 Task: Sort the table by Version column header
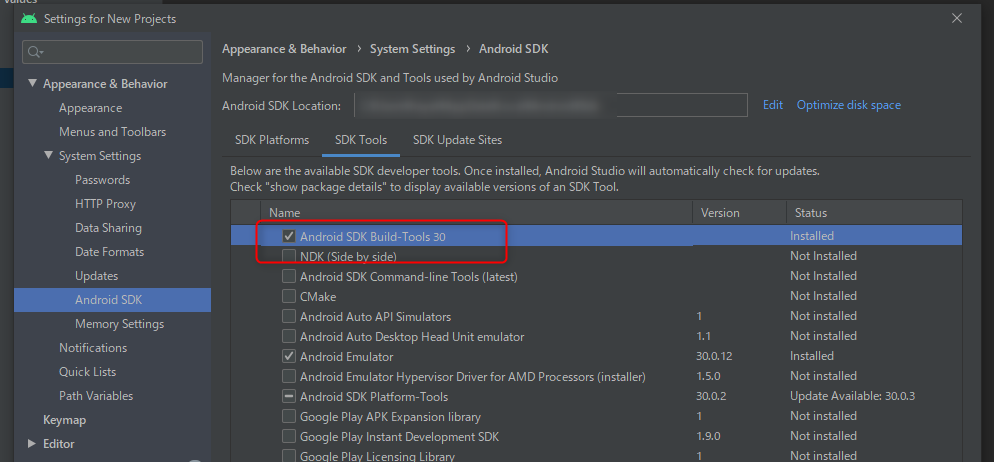[720, 213]
